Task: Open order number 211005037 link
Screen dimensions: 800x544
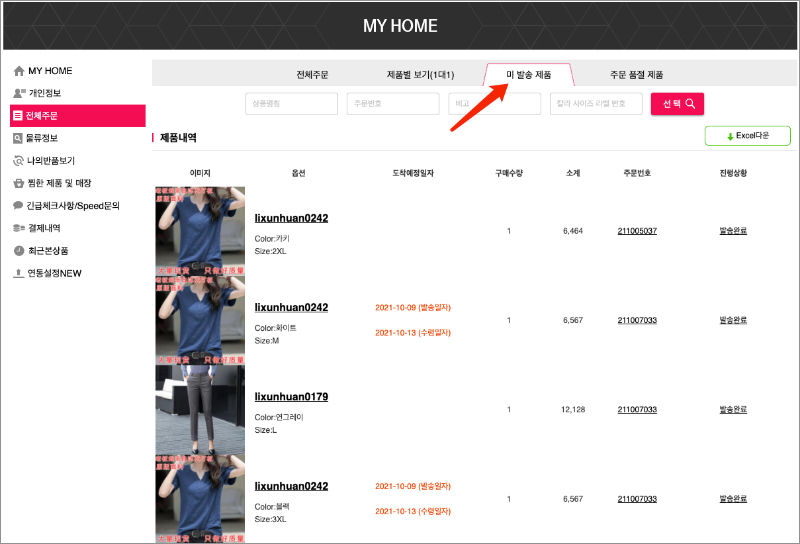Action: [x=637, y=231]
